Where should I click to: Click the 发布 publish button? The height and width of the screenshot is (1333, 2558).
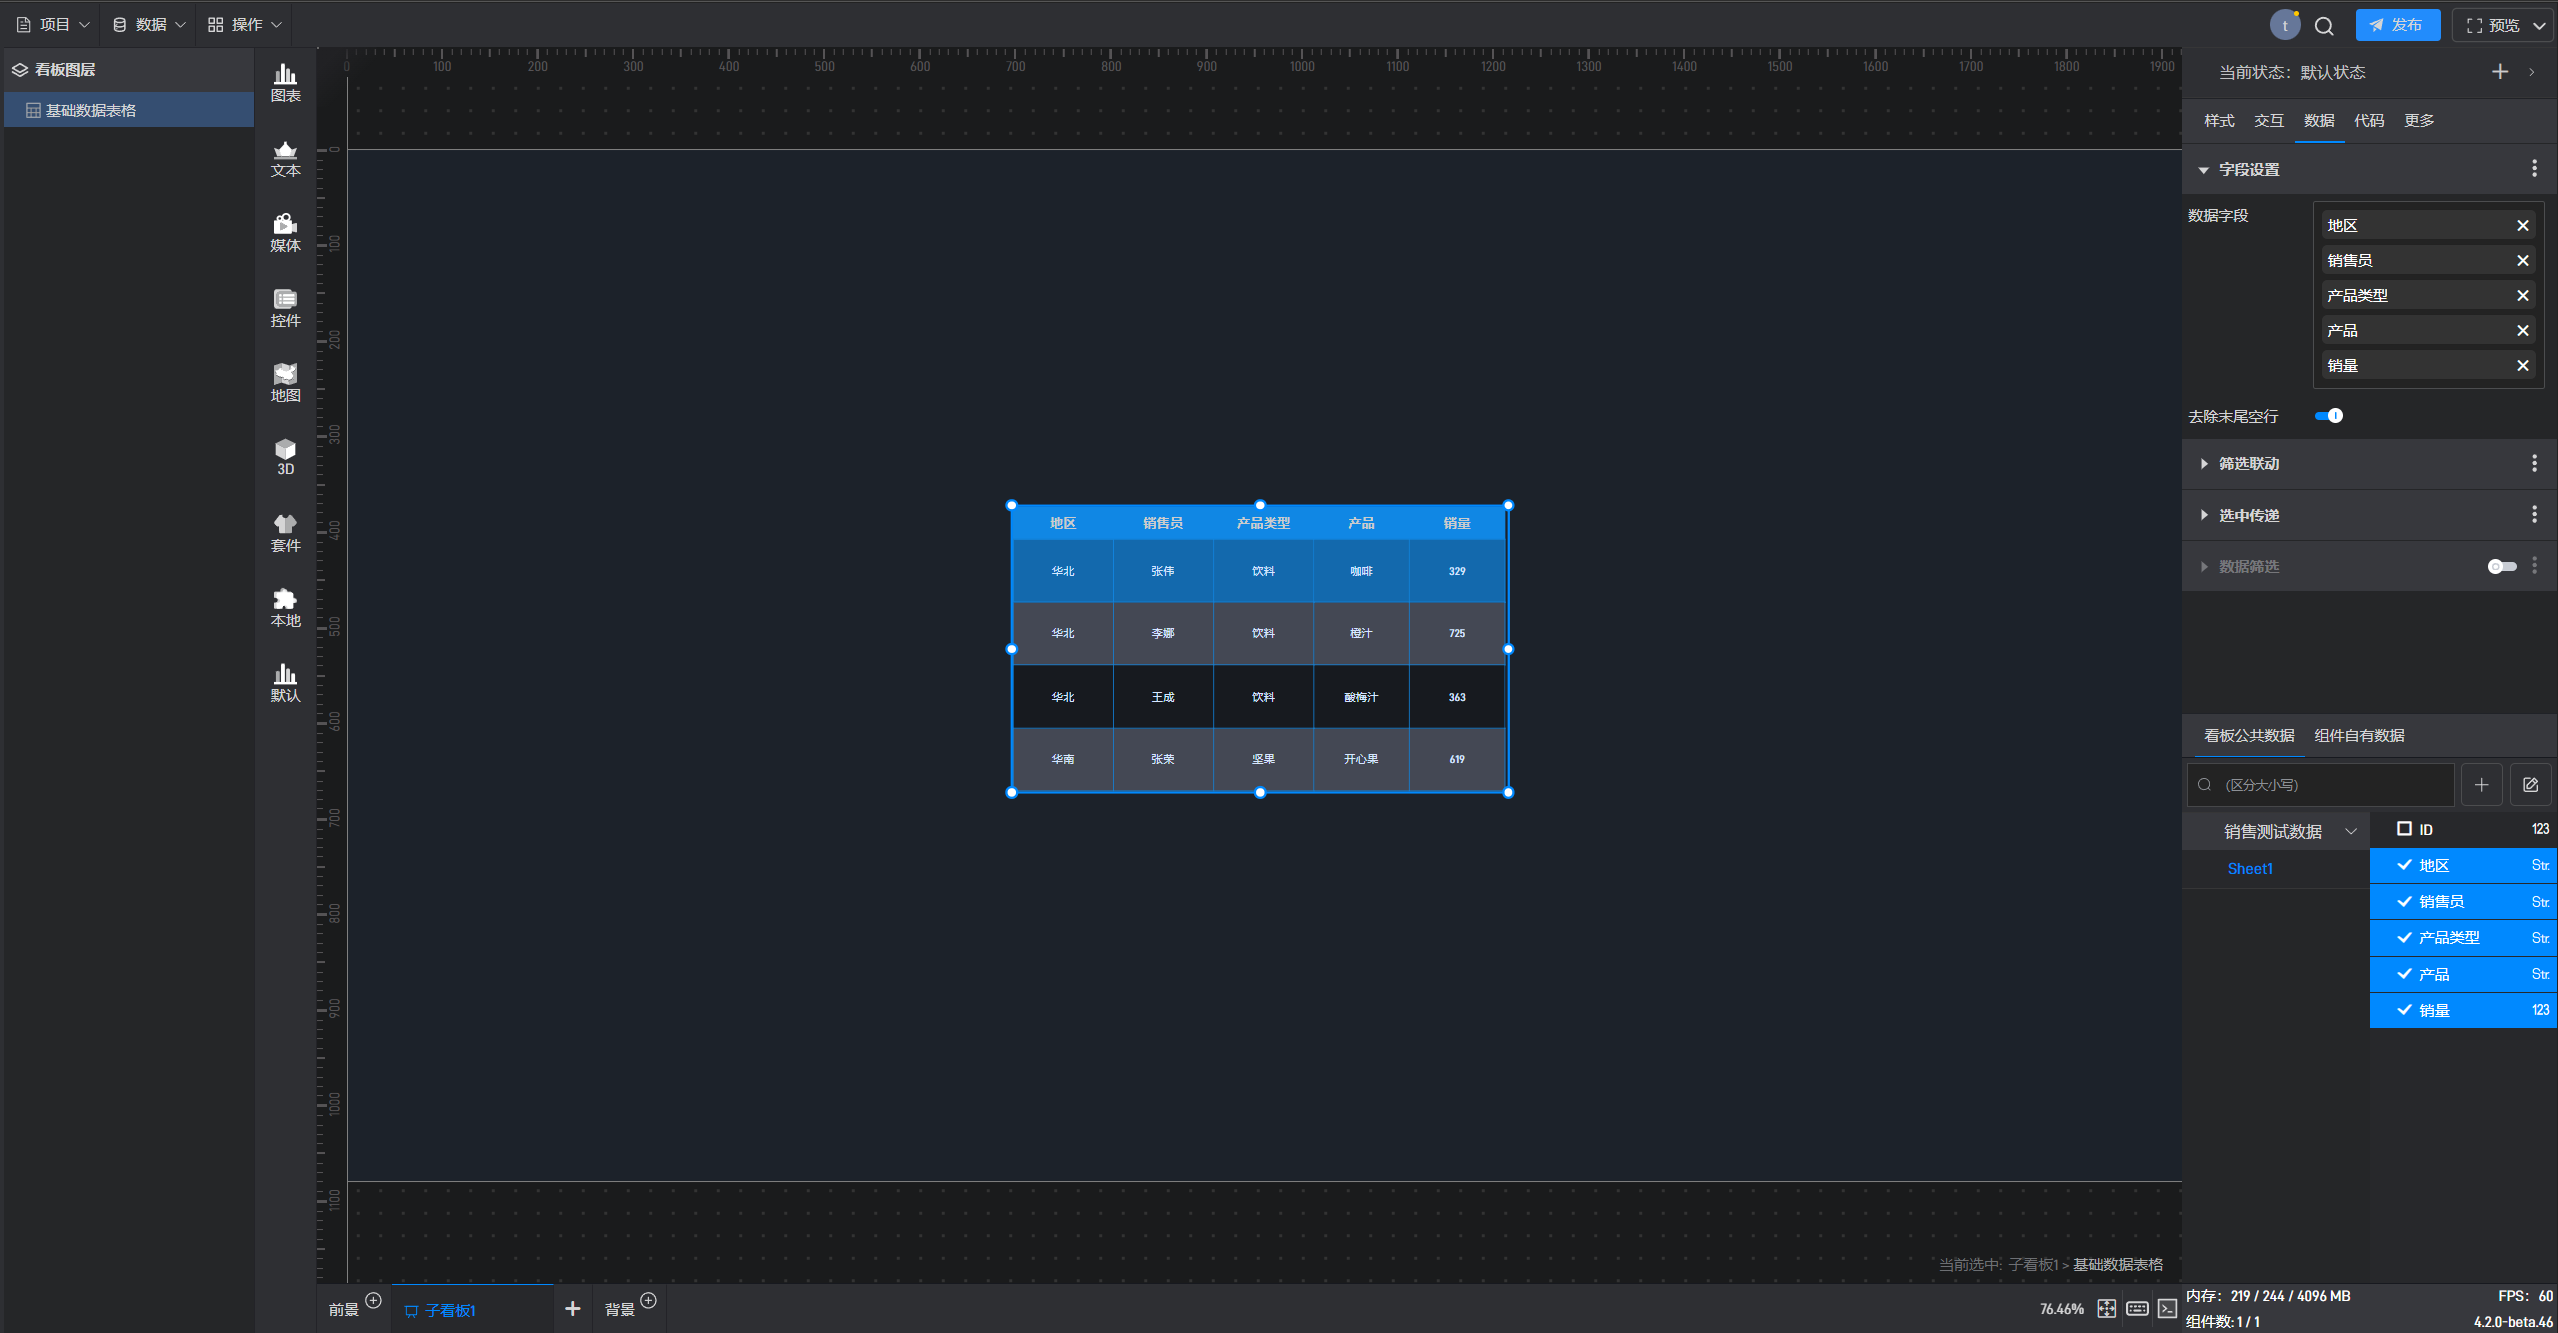(2396, 26)
